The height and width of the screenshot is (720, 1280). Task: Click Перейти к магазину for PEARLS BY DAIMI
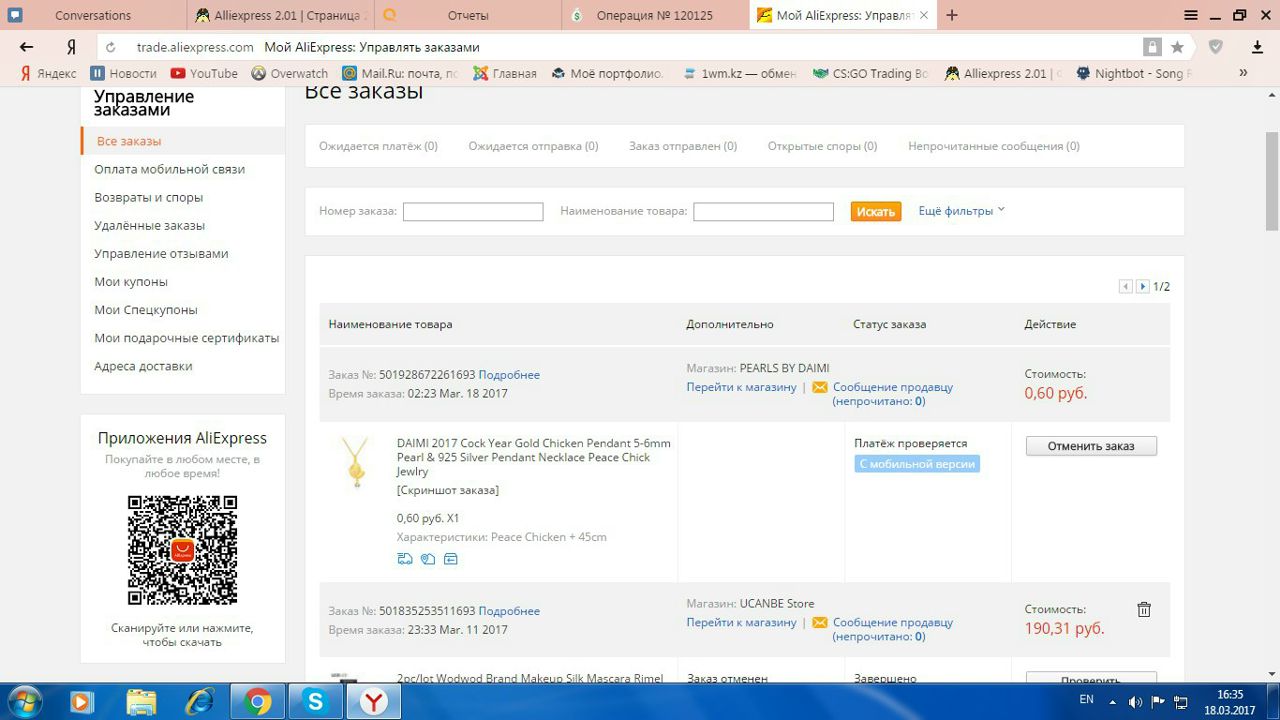click(741, 387)
